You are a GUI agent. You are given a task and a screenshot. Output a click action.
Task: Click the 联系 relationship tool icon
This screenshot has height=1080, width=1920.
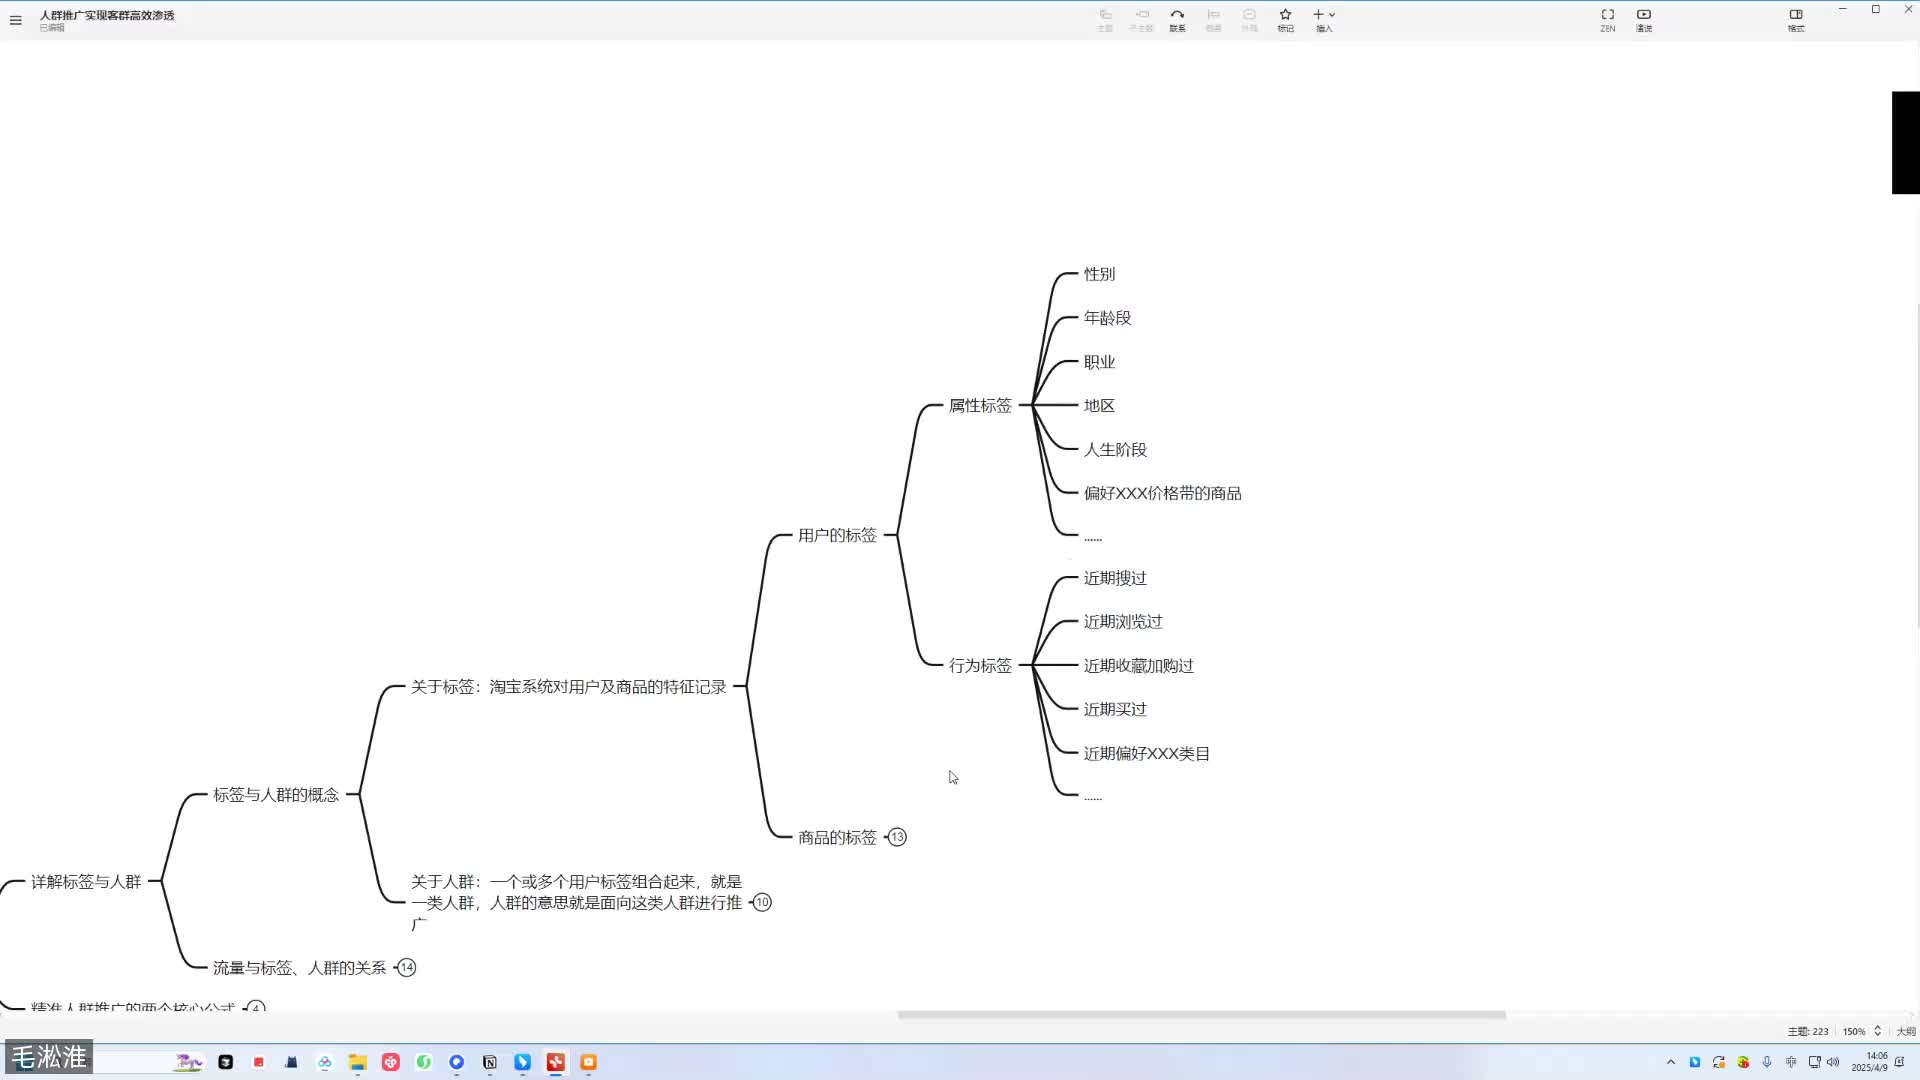click(x=1177, y=19)
